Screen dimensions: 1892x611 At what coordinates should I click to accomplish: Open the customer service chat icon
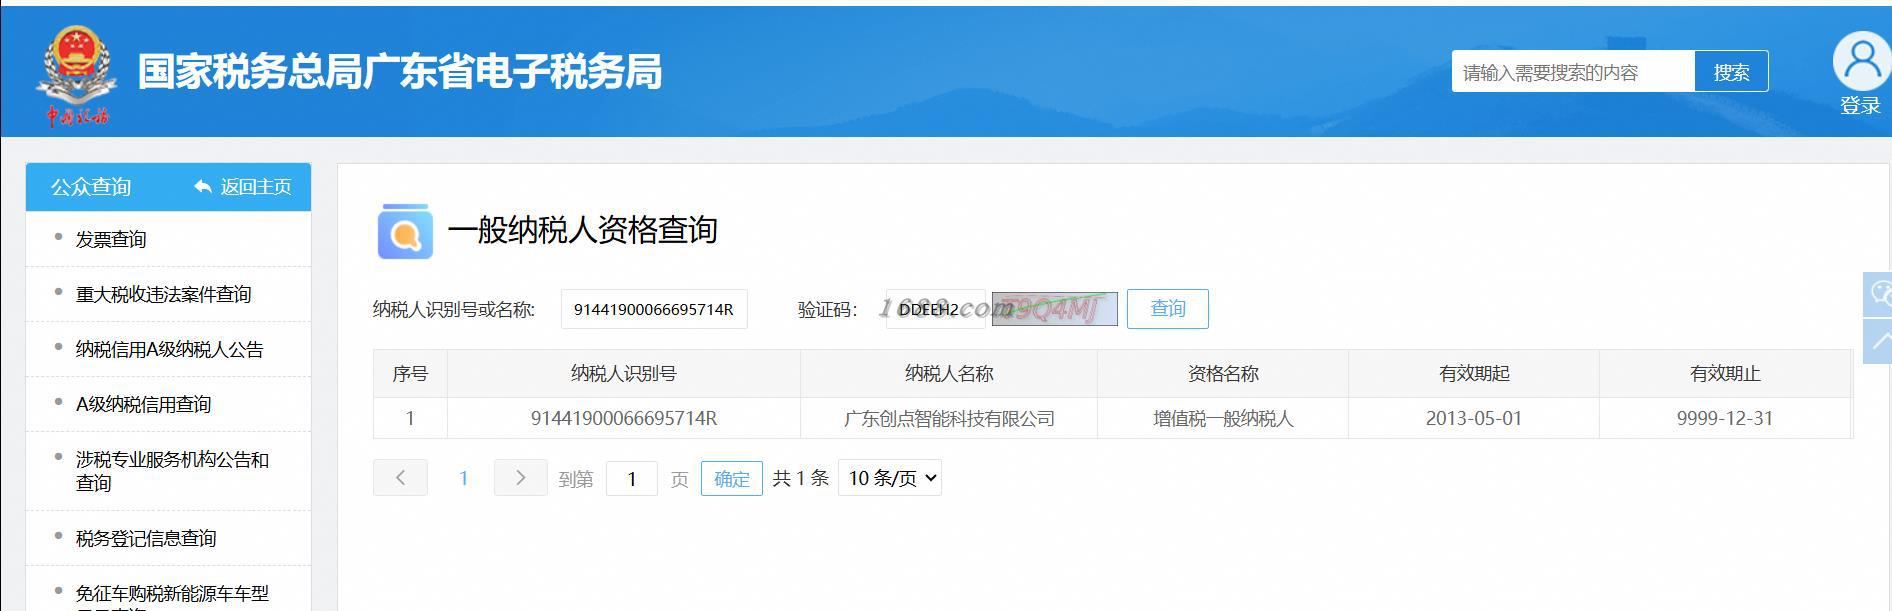(x=1879, y=294)
